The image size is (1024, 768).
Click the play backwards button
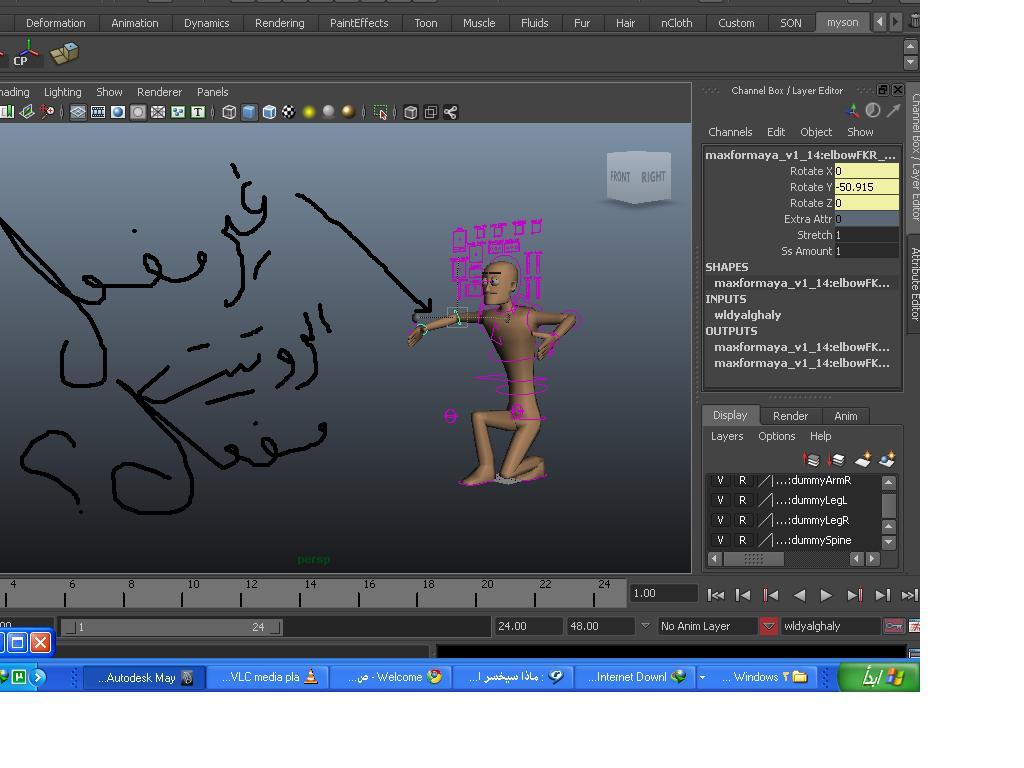[x=799, y=595]
